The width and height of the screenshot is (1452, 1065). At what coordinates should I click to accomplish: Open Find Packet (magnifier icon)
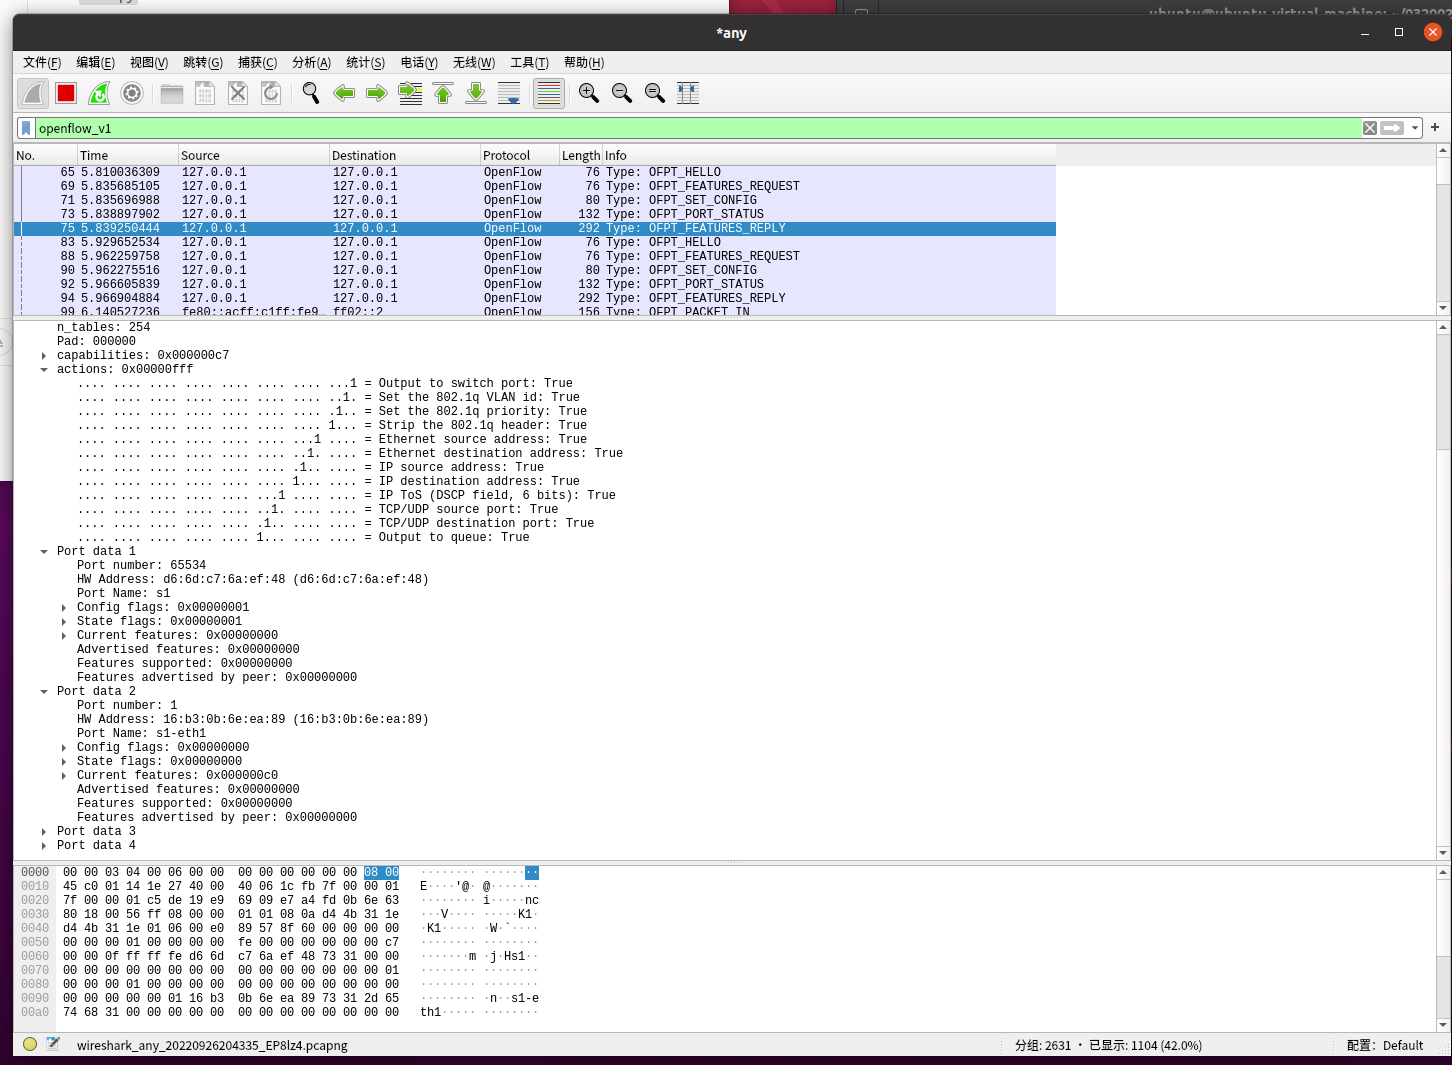coord(311,93)
